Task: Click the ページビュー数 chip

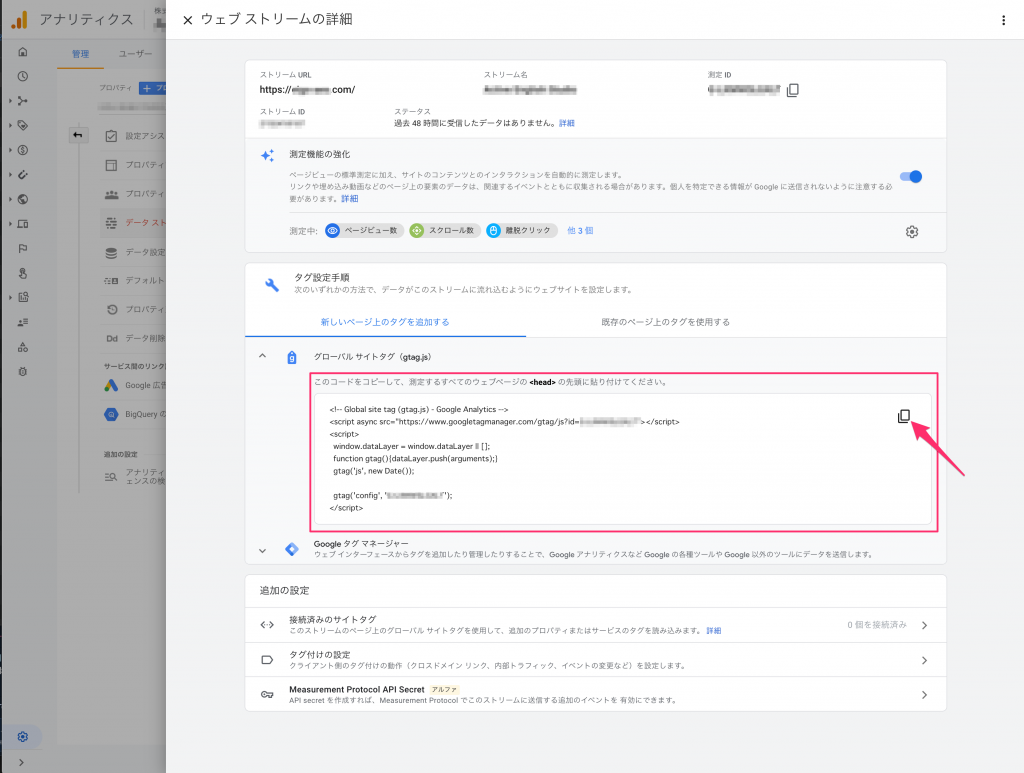Action: click(364, 230)
